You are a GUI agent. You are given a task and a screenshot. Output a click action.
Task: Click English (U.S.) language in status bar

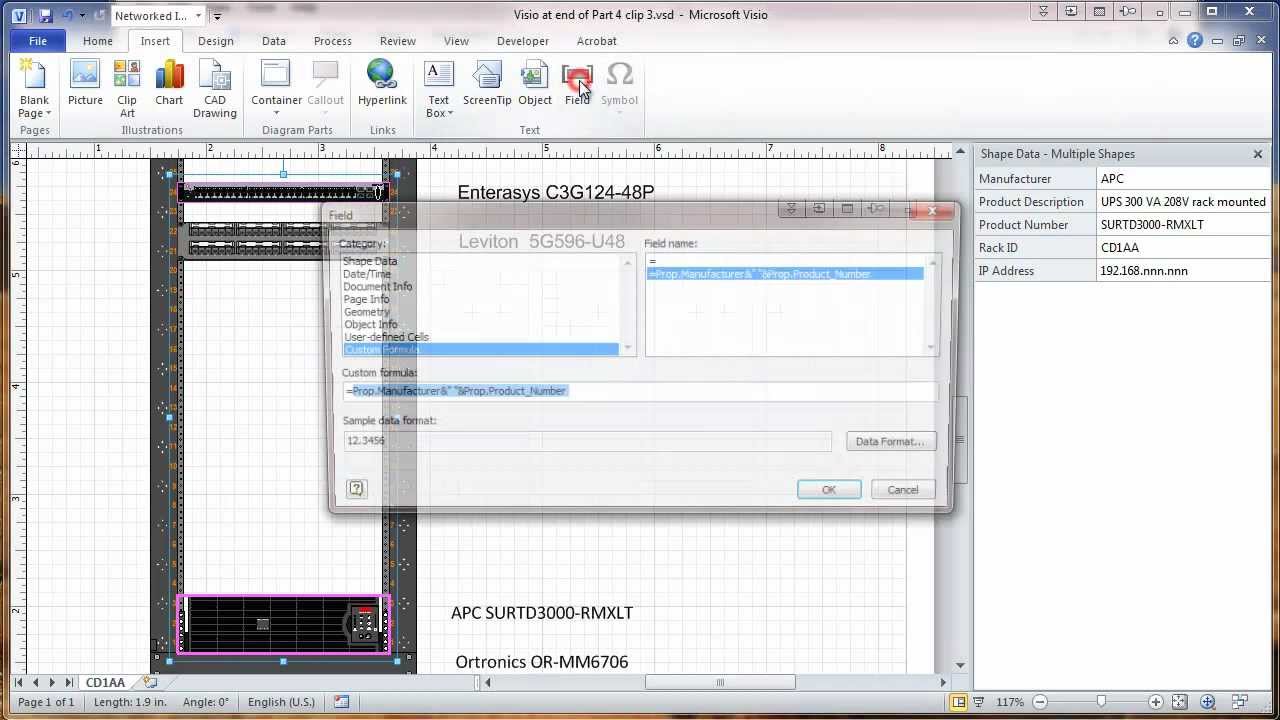click(x=281, y=702)
